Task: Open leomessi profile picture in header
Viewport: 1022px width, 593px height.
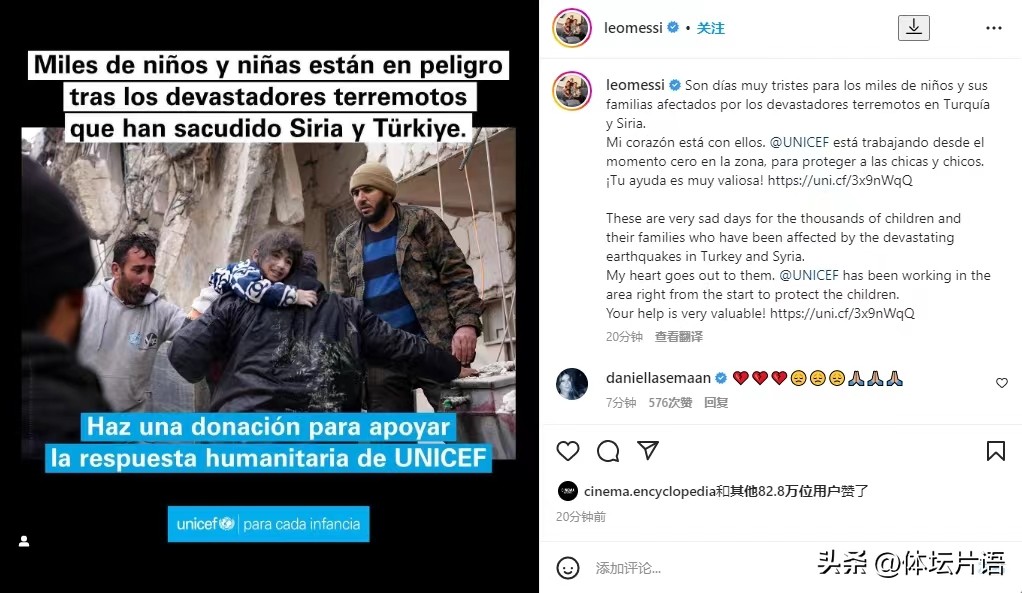Action: (572, 28)
